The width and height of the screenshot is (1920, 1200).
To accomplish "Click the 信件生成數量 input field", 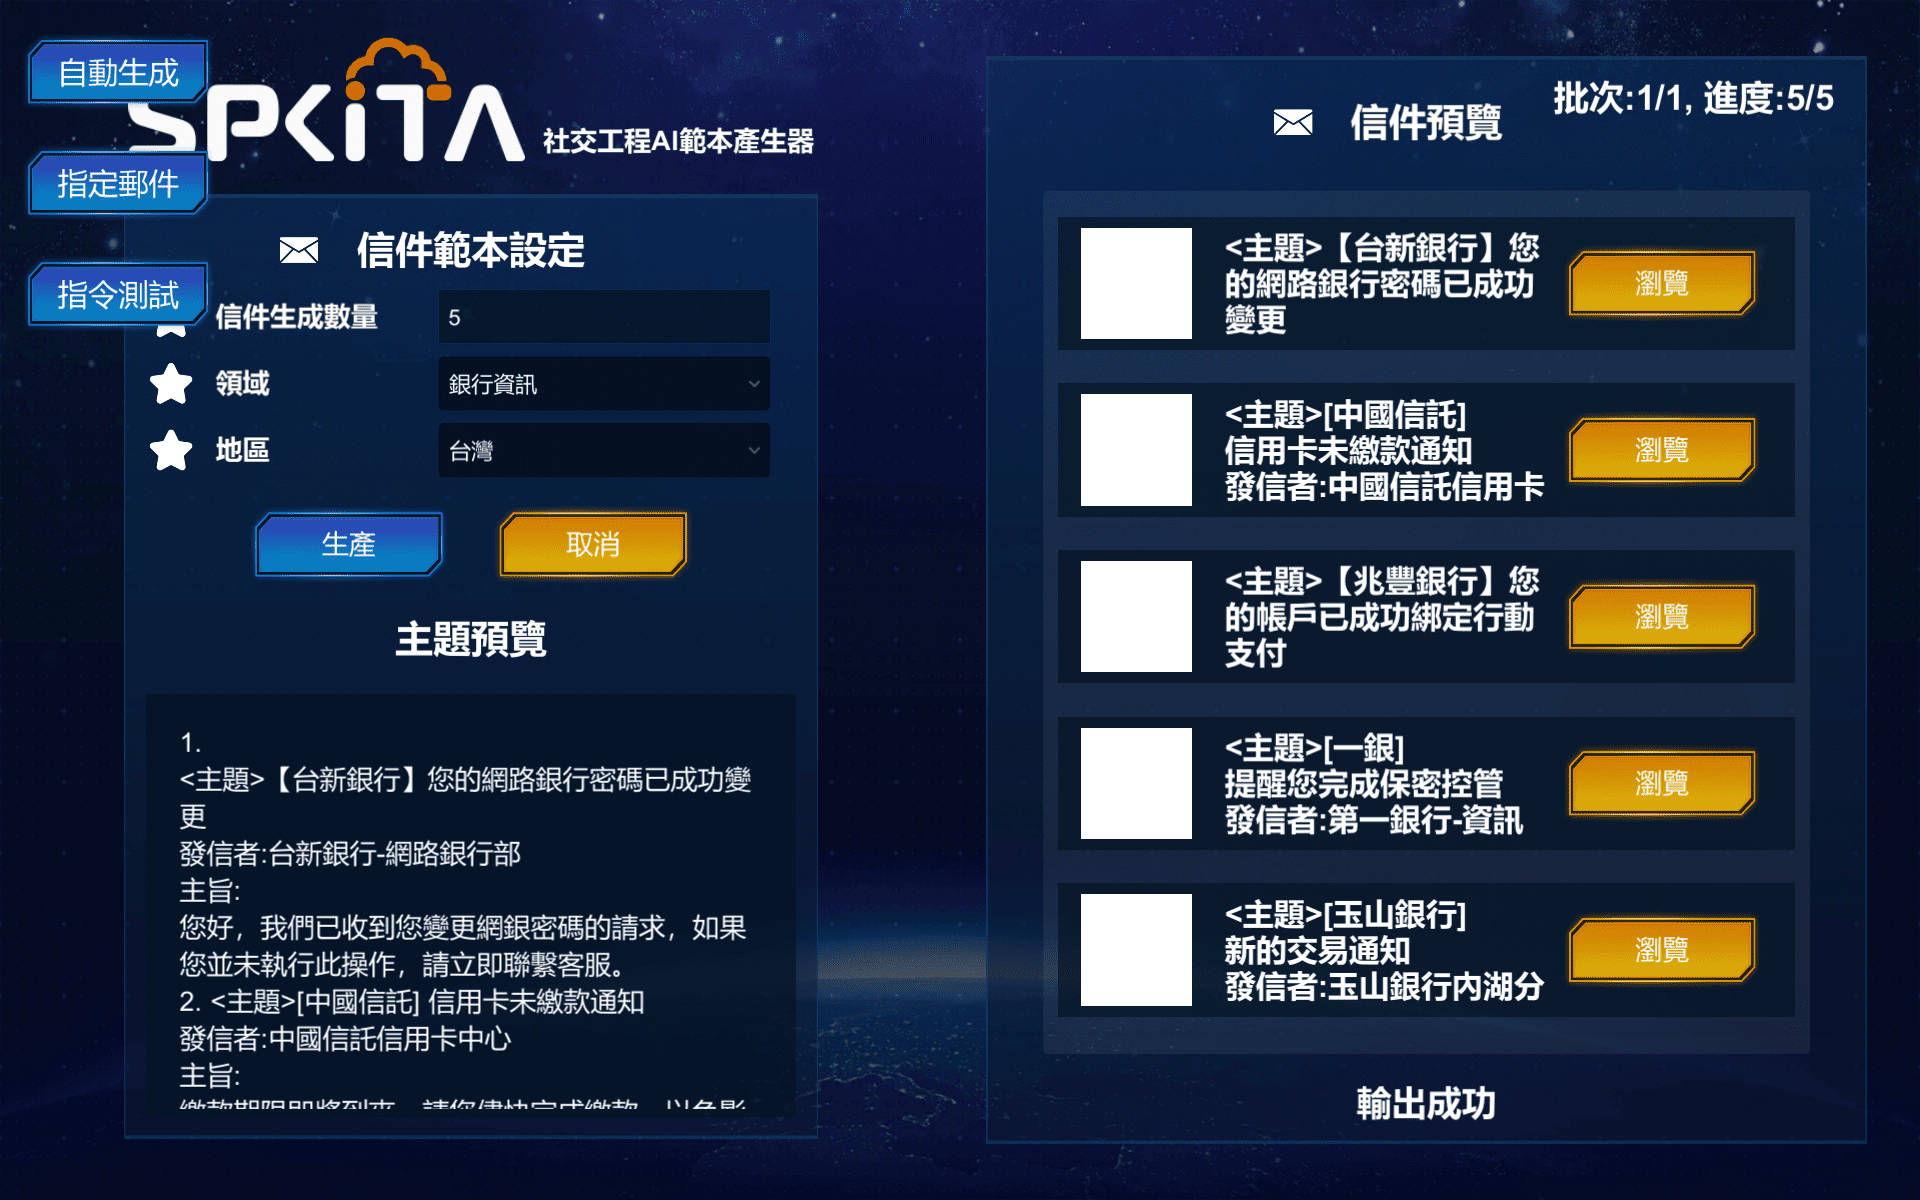I will coord(604,317).
